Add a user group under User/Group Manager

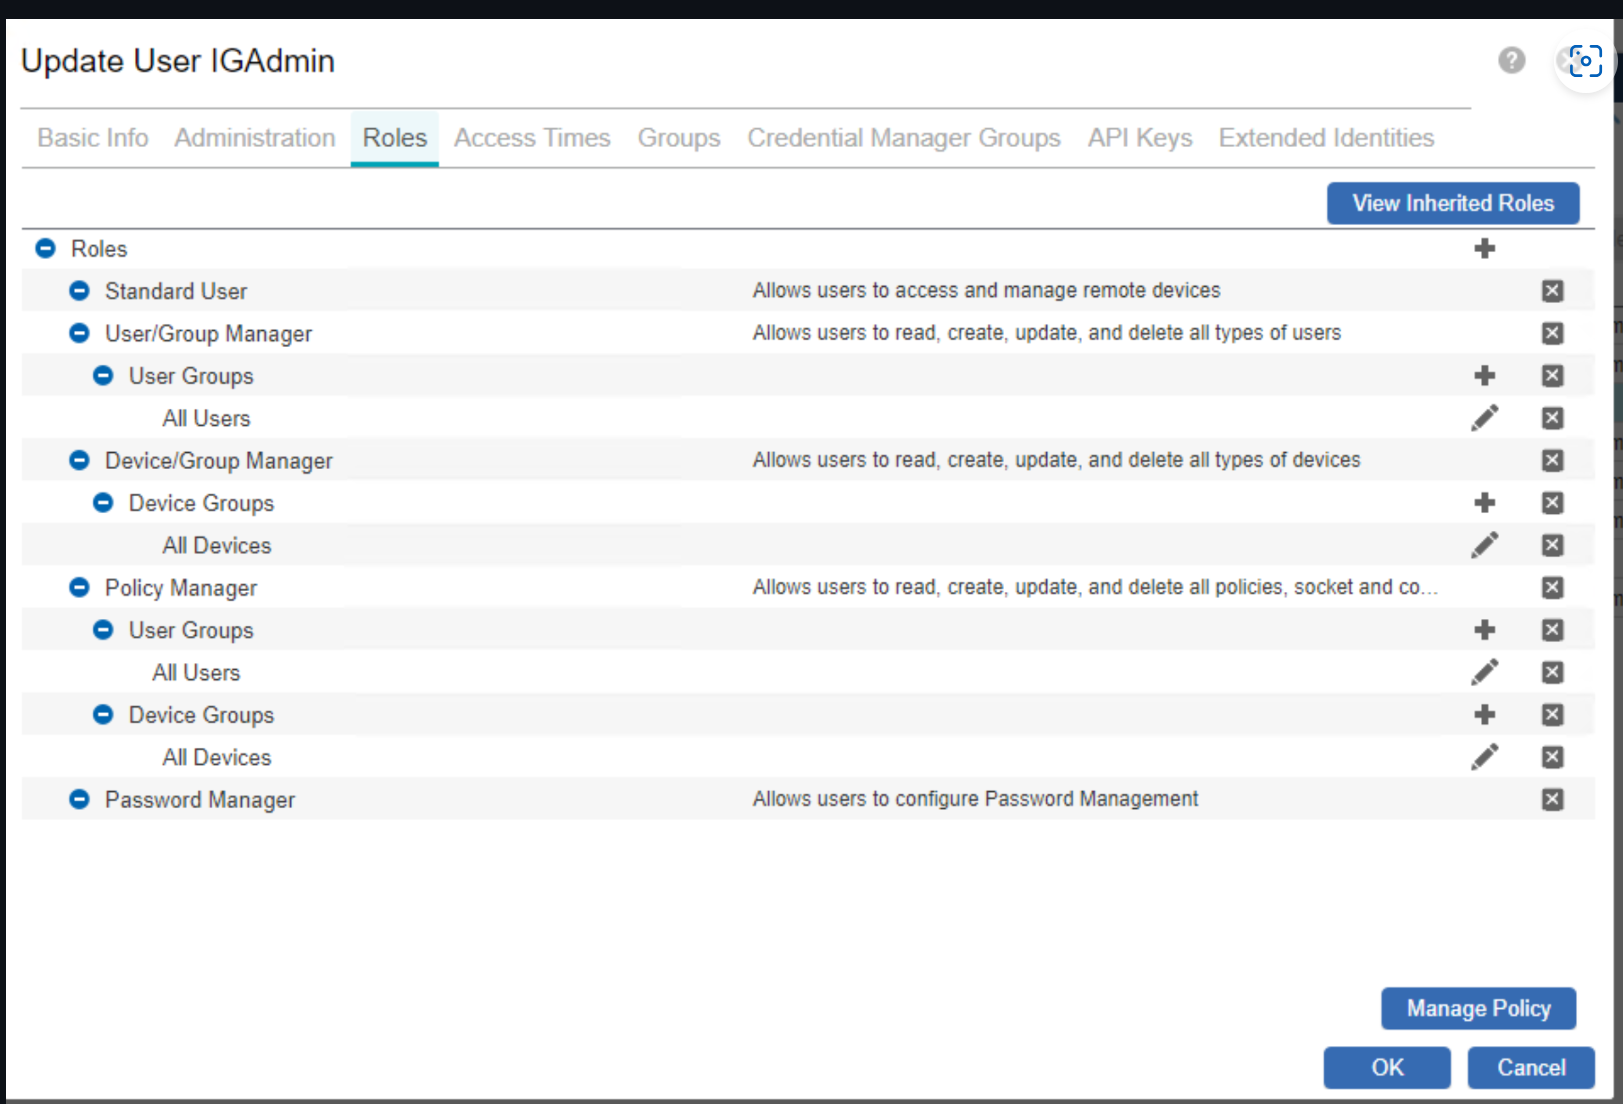click(x=1484, y=376)
